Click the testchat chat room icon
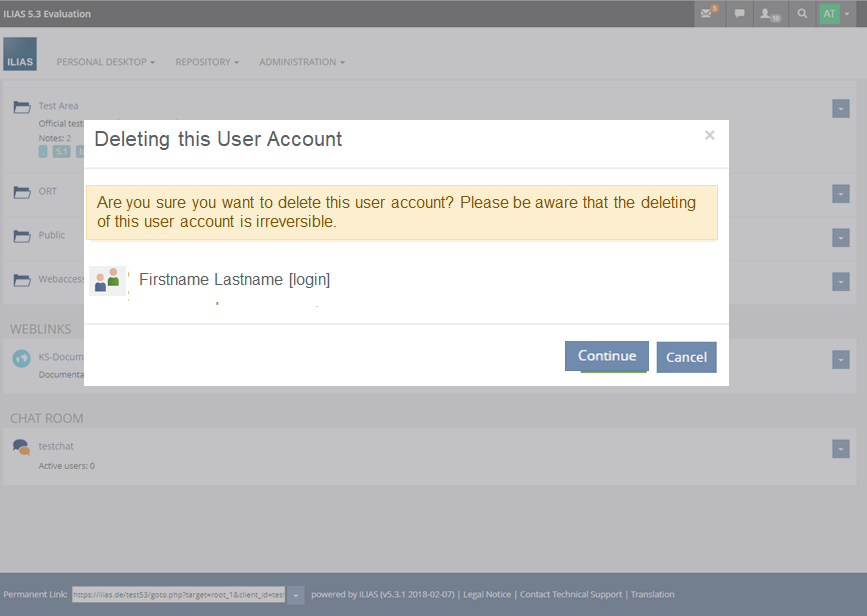 [x=21, y=447]
